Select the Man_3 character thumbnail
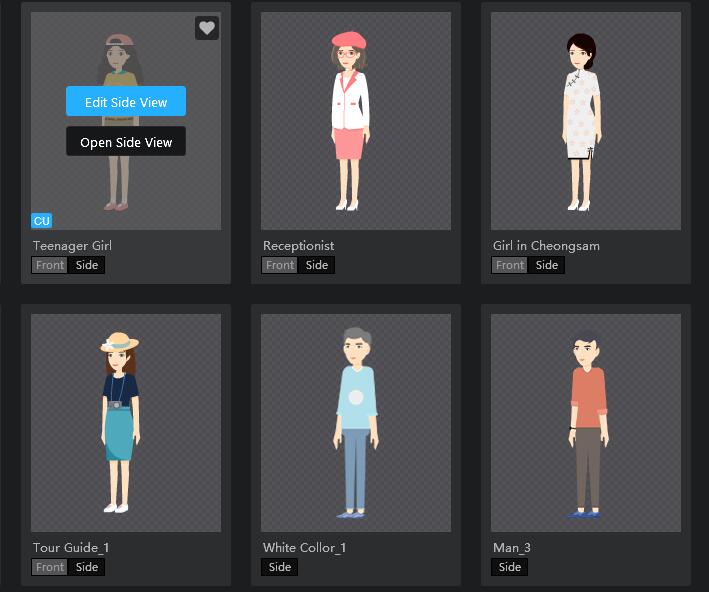The image size is (709, 592). [586, 423]
